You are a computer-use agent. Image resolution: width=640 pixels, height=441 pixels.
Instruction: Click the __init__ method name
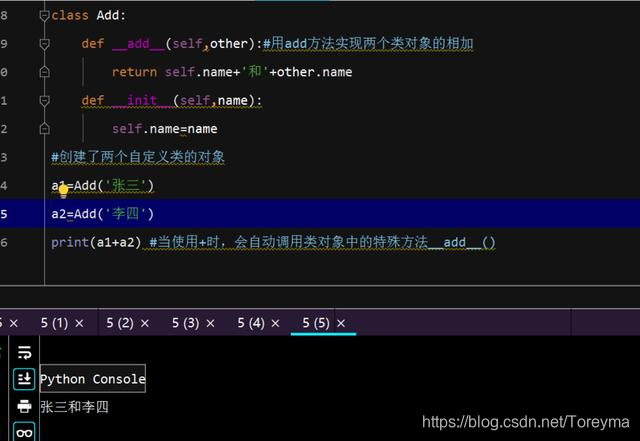[142, 100]
